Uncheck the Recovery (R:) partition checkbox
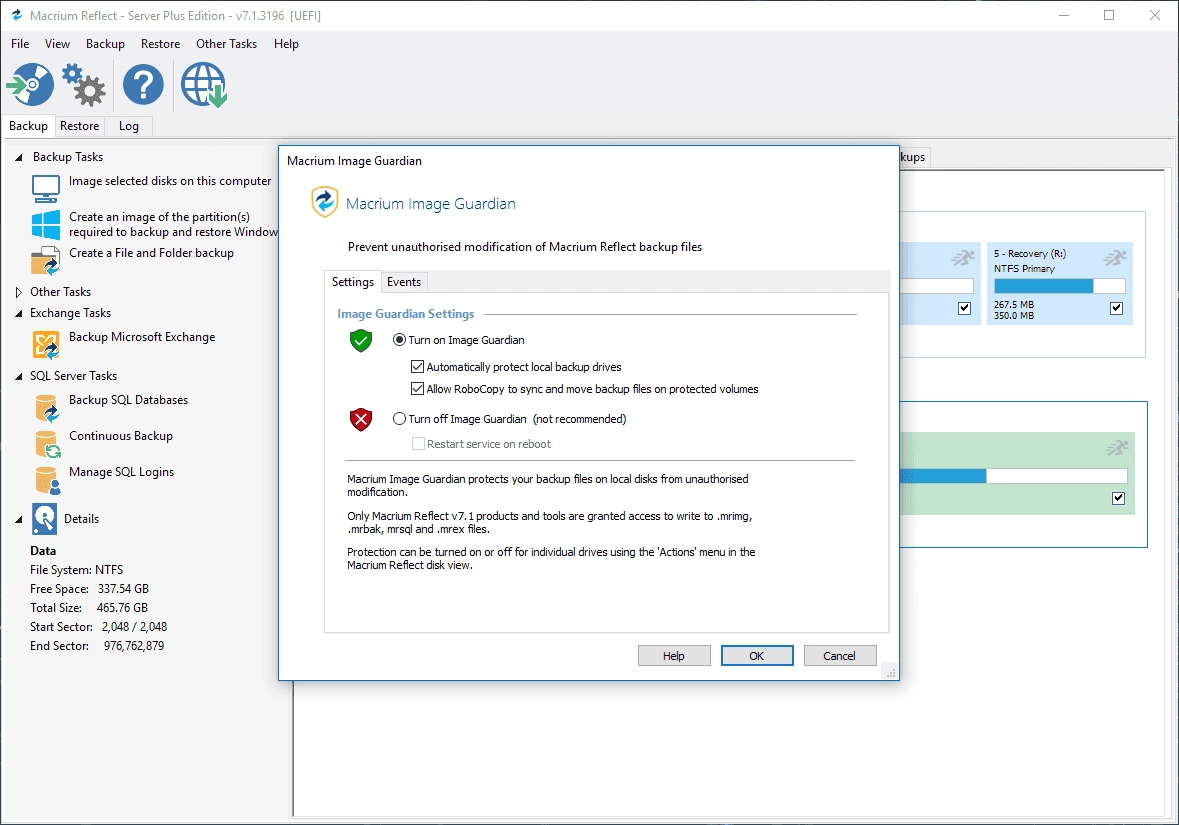 (1116, 308)
